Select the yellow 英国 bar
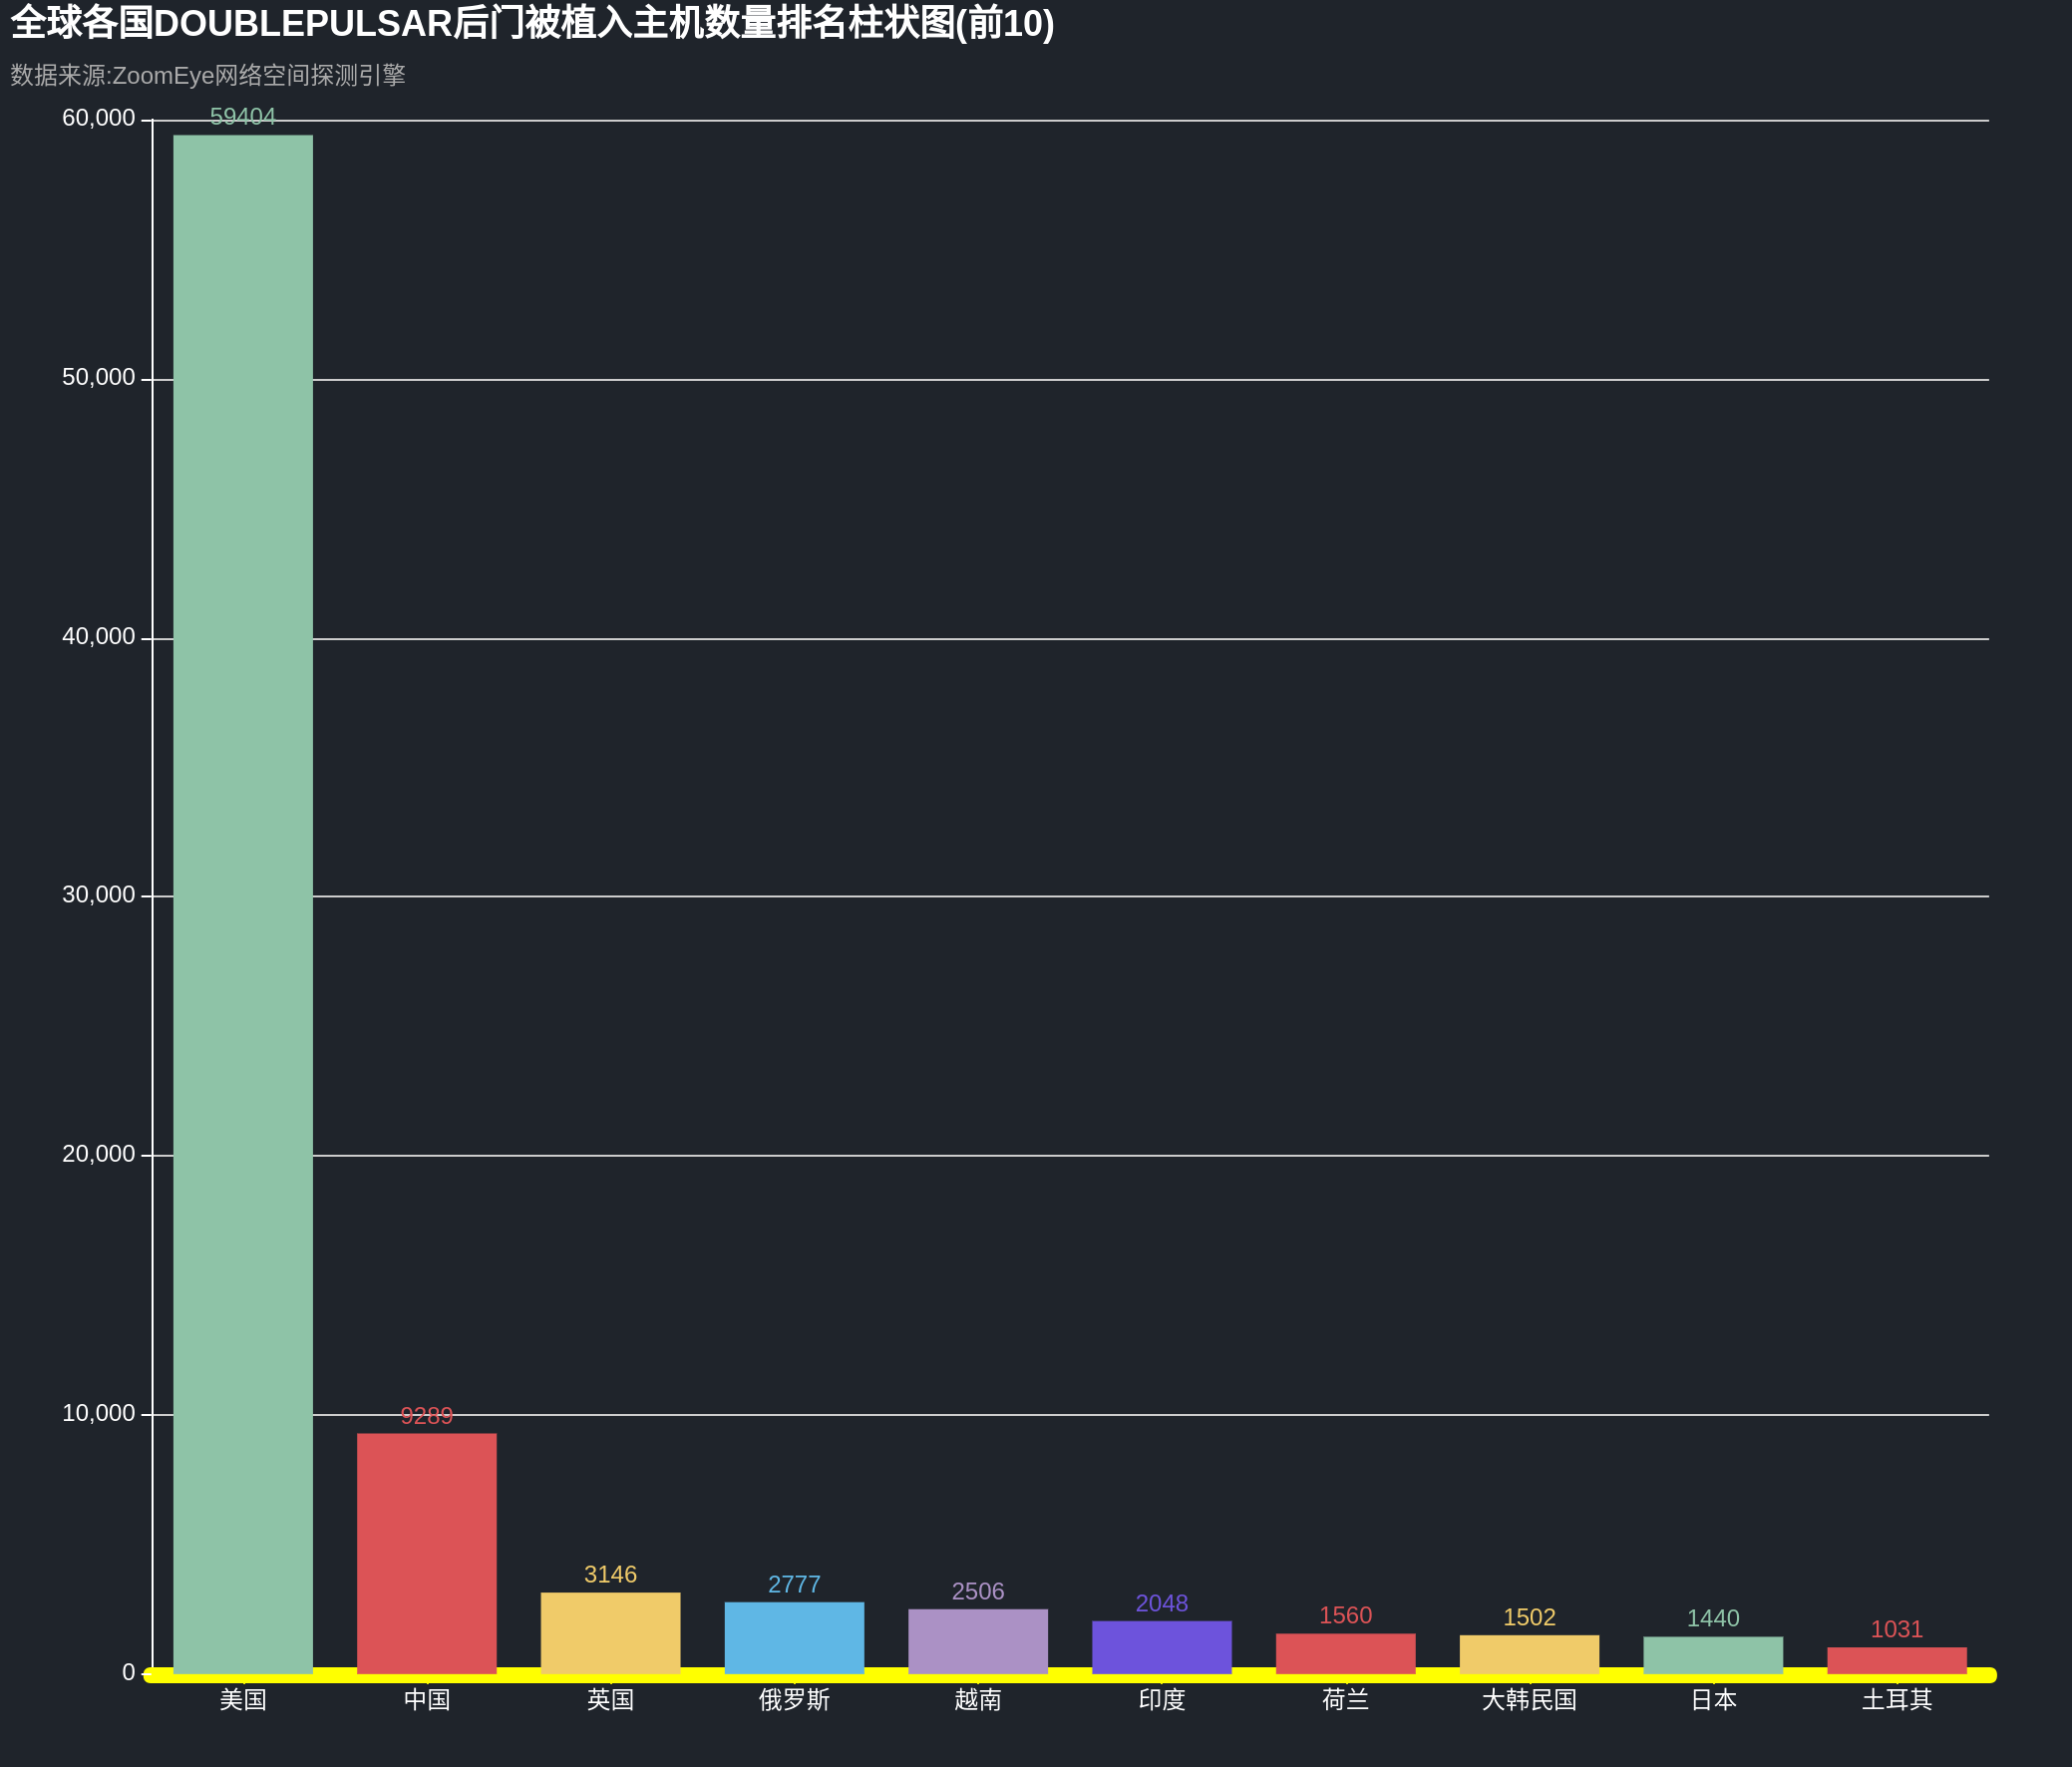Image resolution: width=2072 pixels, height=1767 pixels. click(x=611, y=1633)
